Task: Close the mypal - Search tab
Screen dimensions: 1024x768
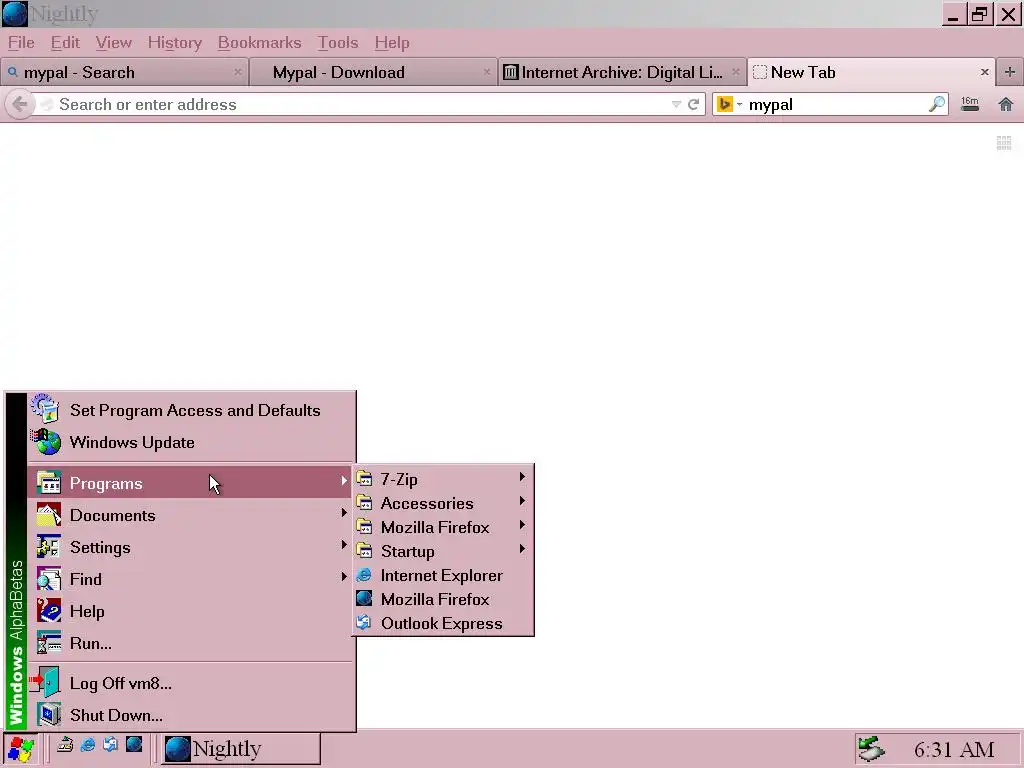Action: [x=238, y=72]
